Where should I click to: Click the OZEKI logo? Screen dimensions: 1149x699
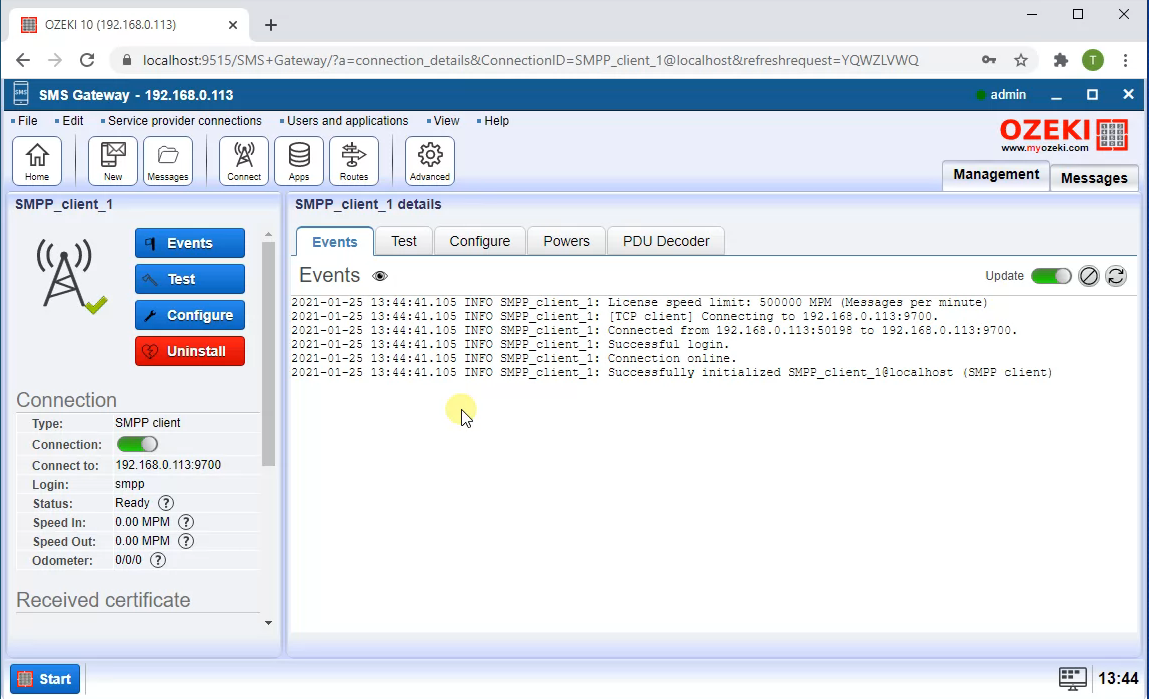click(x=1063, y=135)
